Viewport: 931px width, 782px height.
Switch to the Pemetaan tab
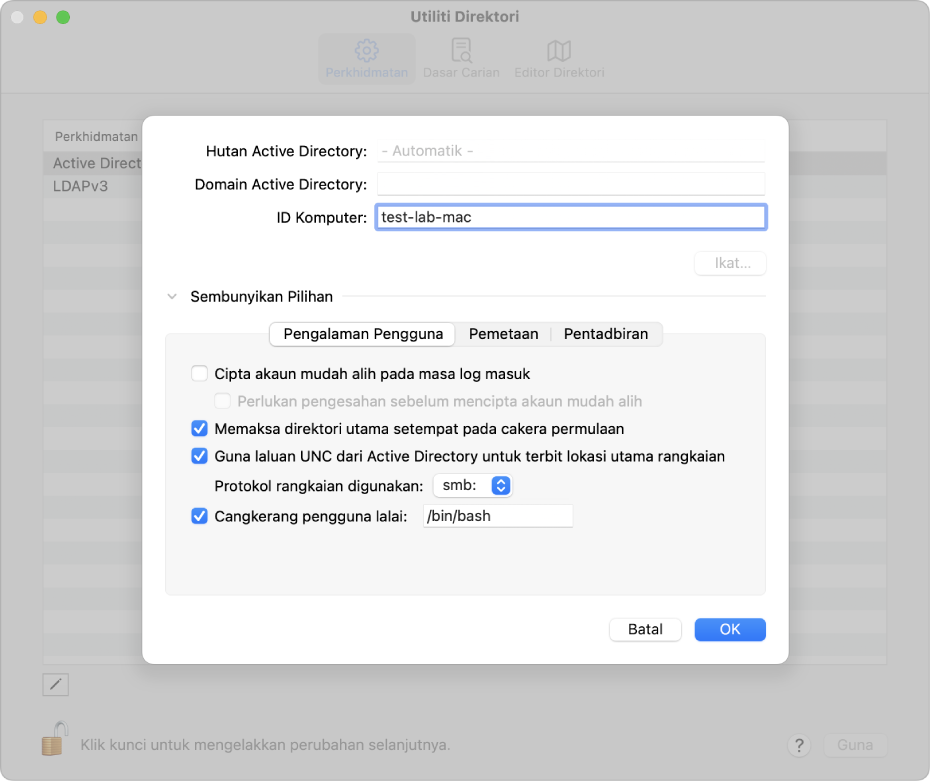(x=504, y=334)
